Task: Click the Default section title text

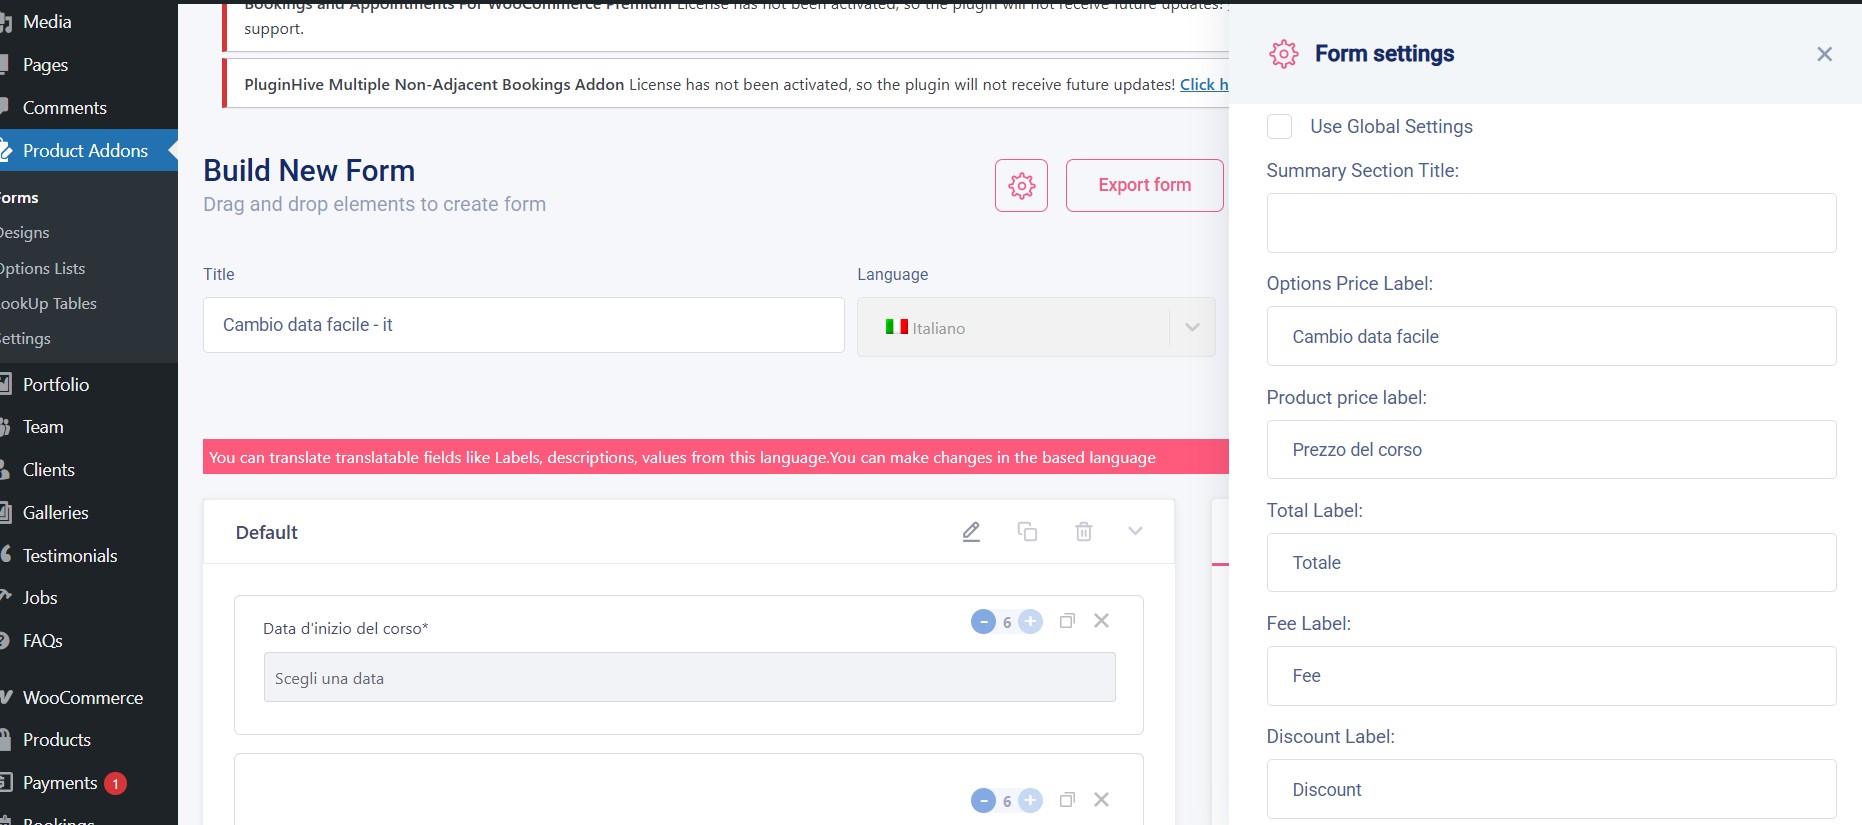Action: coord(267,533)
